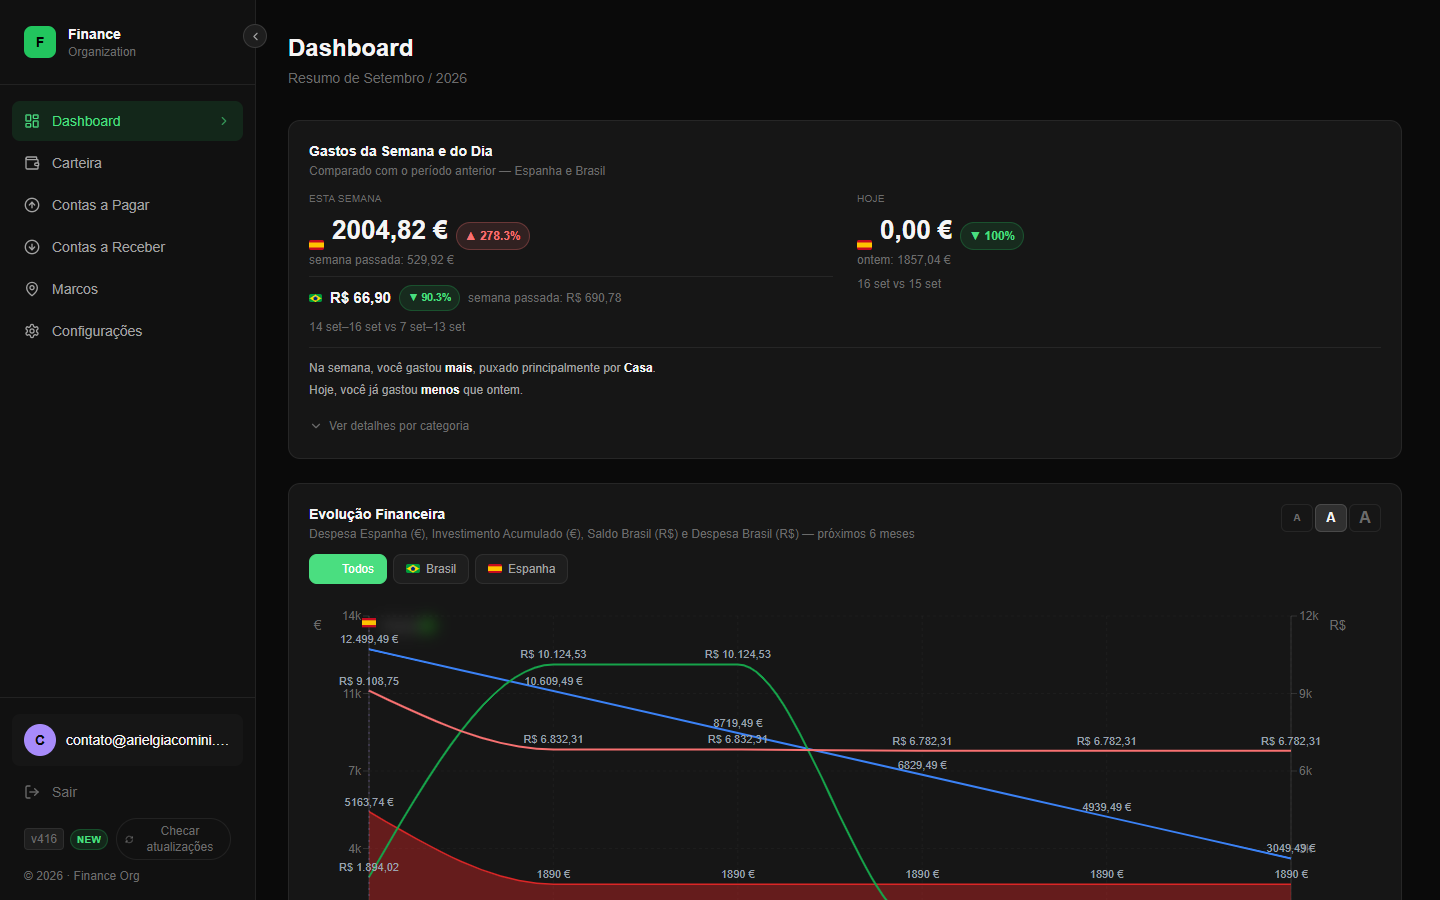Click the R$ 9.108,75 chart data label
Image resolution: width=1440 pixels, height=900 pixels.
click(x=369, y=681)
